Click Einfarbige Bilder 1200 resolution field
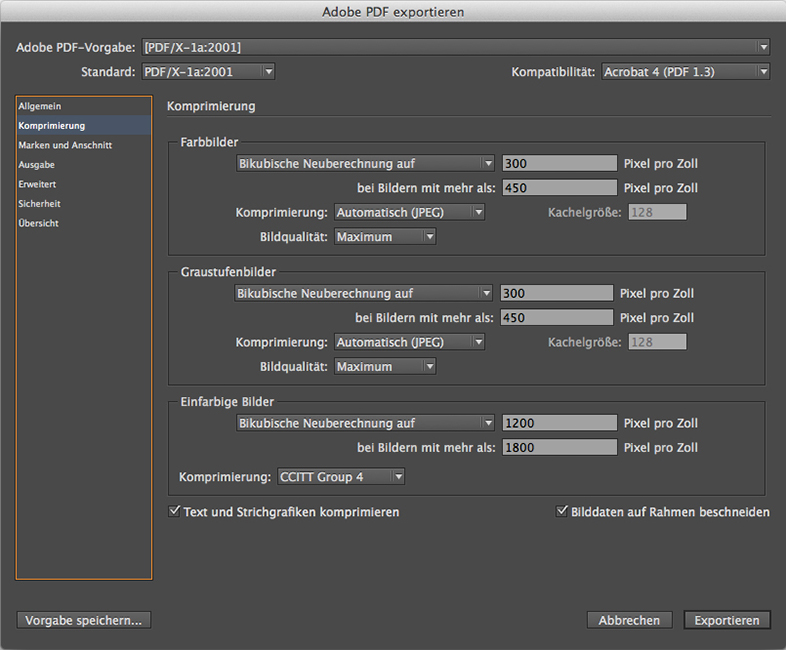 [559, 423]
